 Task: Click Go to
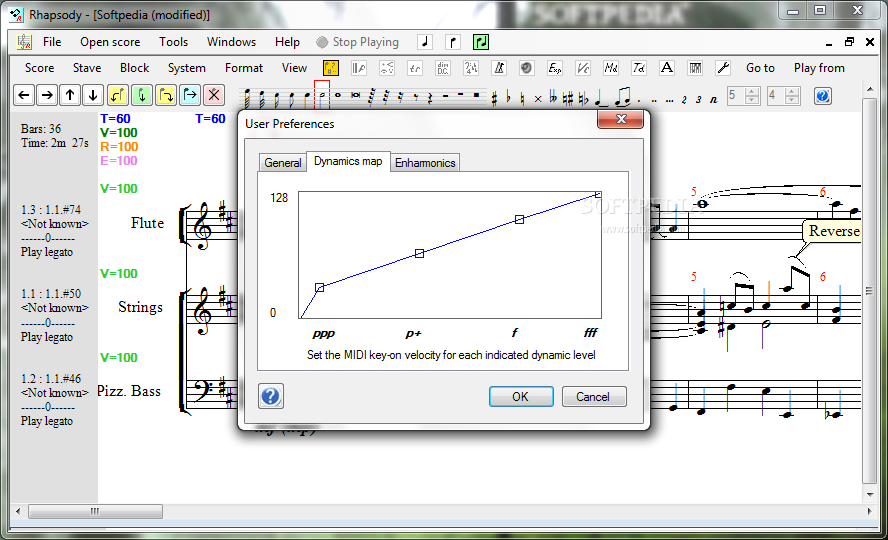coord(760,68)
